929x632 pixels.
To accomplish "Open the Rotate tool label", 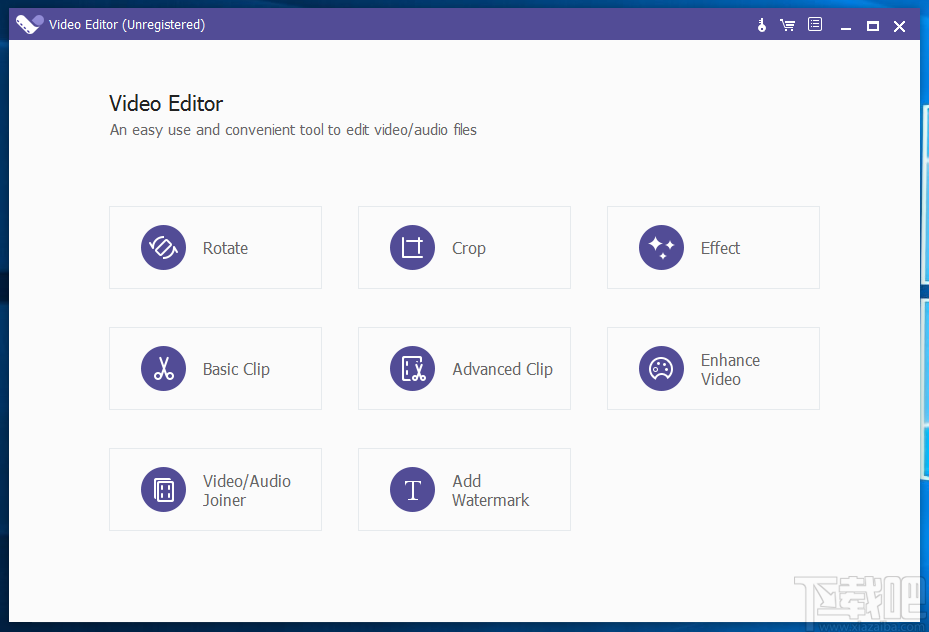I will click(x=225, y=248).
